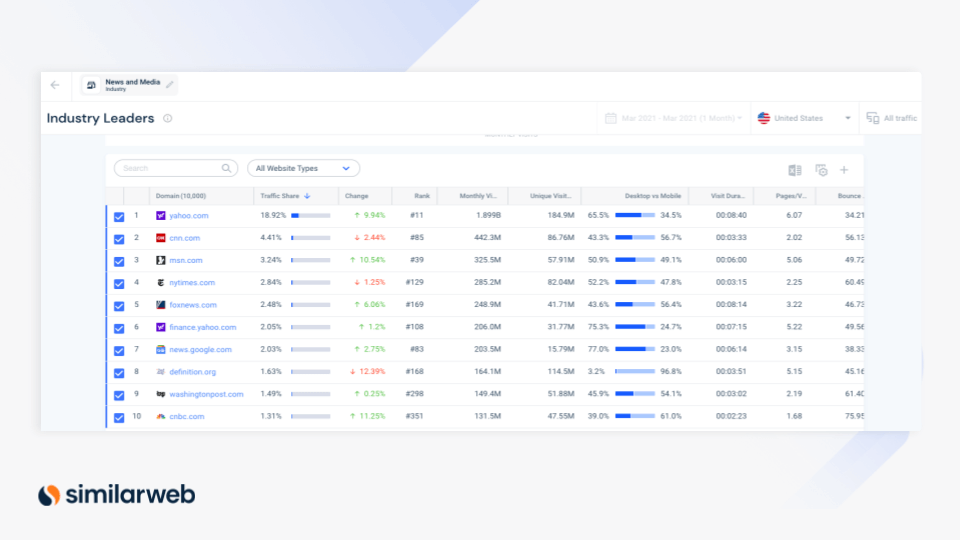Go back using the left arrow icon
The height and width of the screenshot is (540, 960).
click(x=55, y=85)
